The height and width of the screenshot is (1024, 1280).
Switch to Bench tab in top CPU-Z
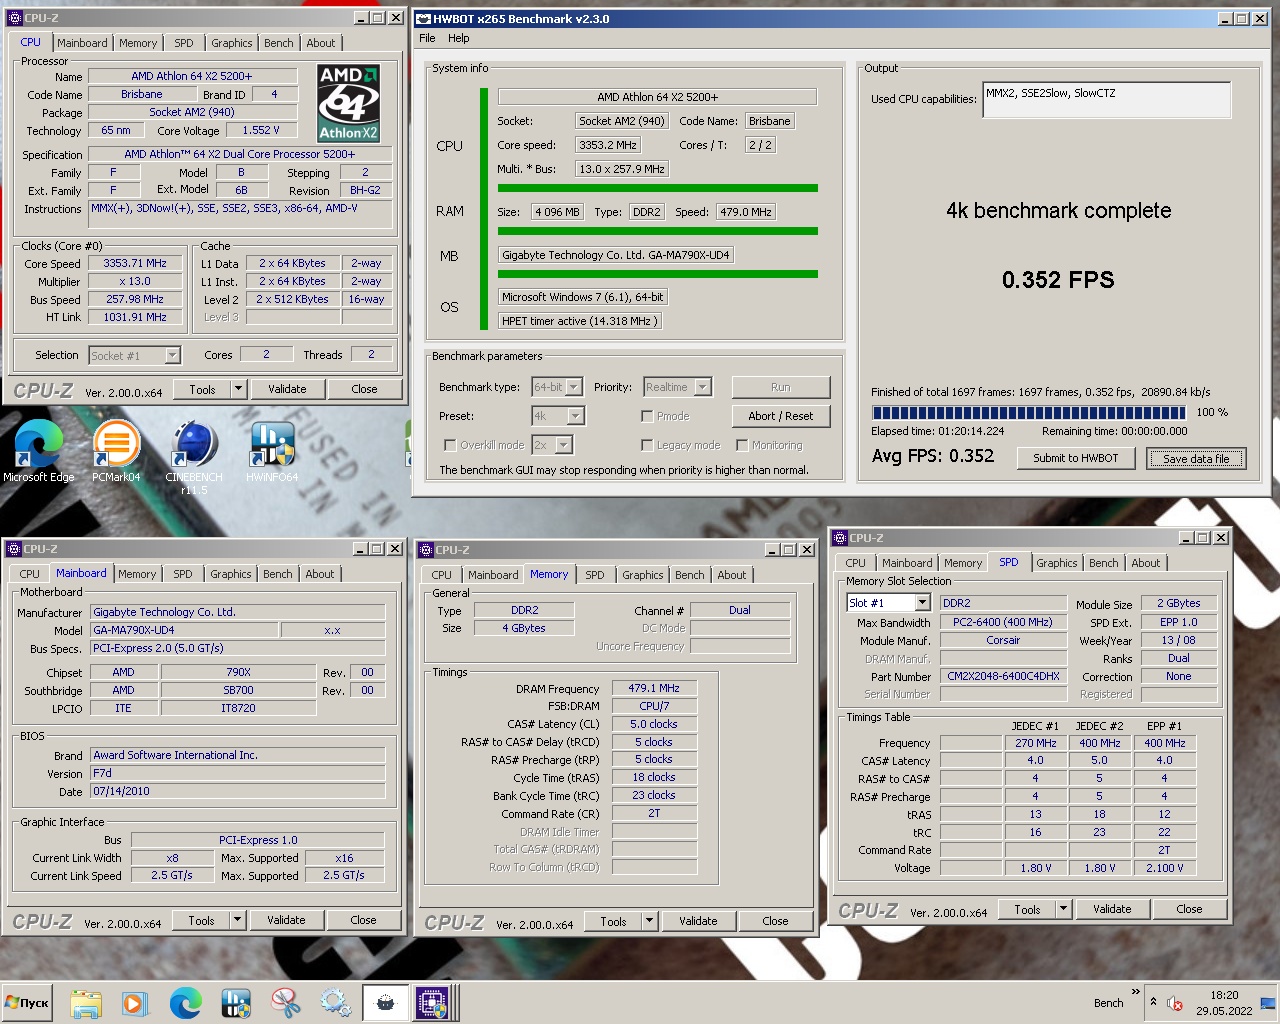click(279, 43)
